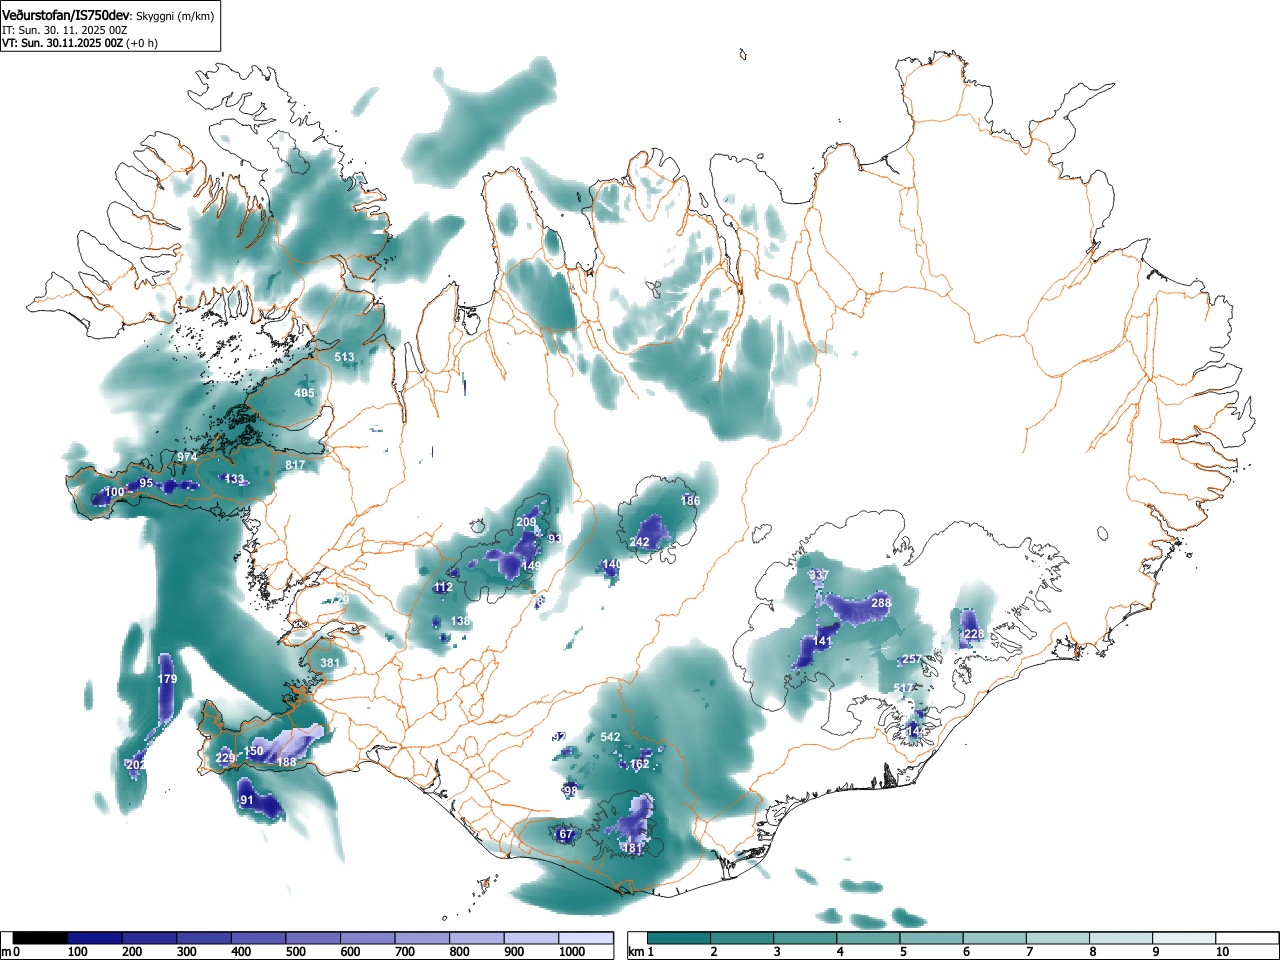The image size is (1280, 960).
Task: Click the 181 visibility value on map
Action: (x=632, y=848)
